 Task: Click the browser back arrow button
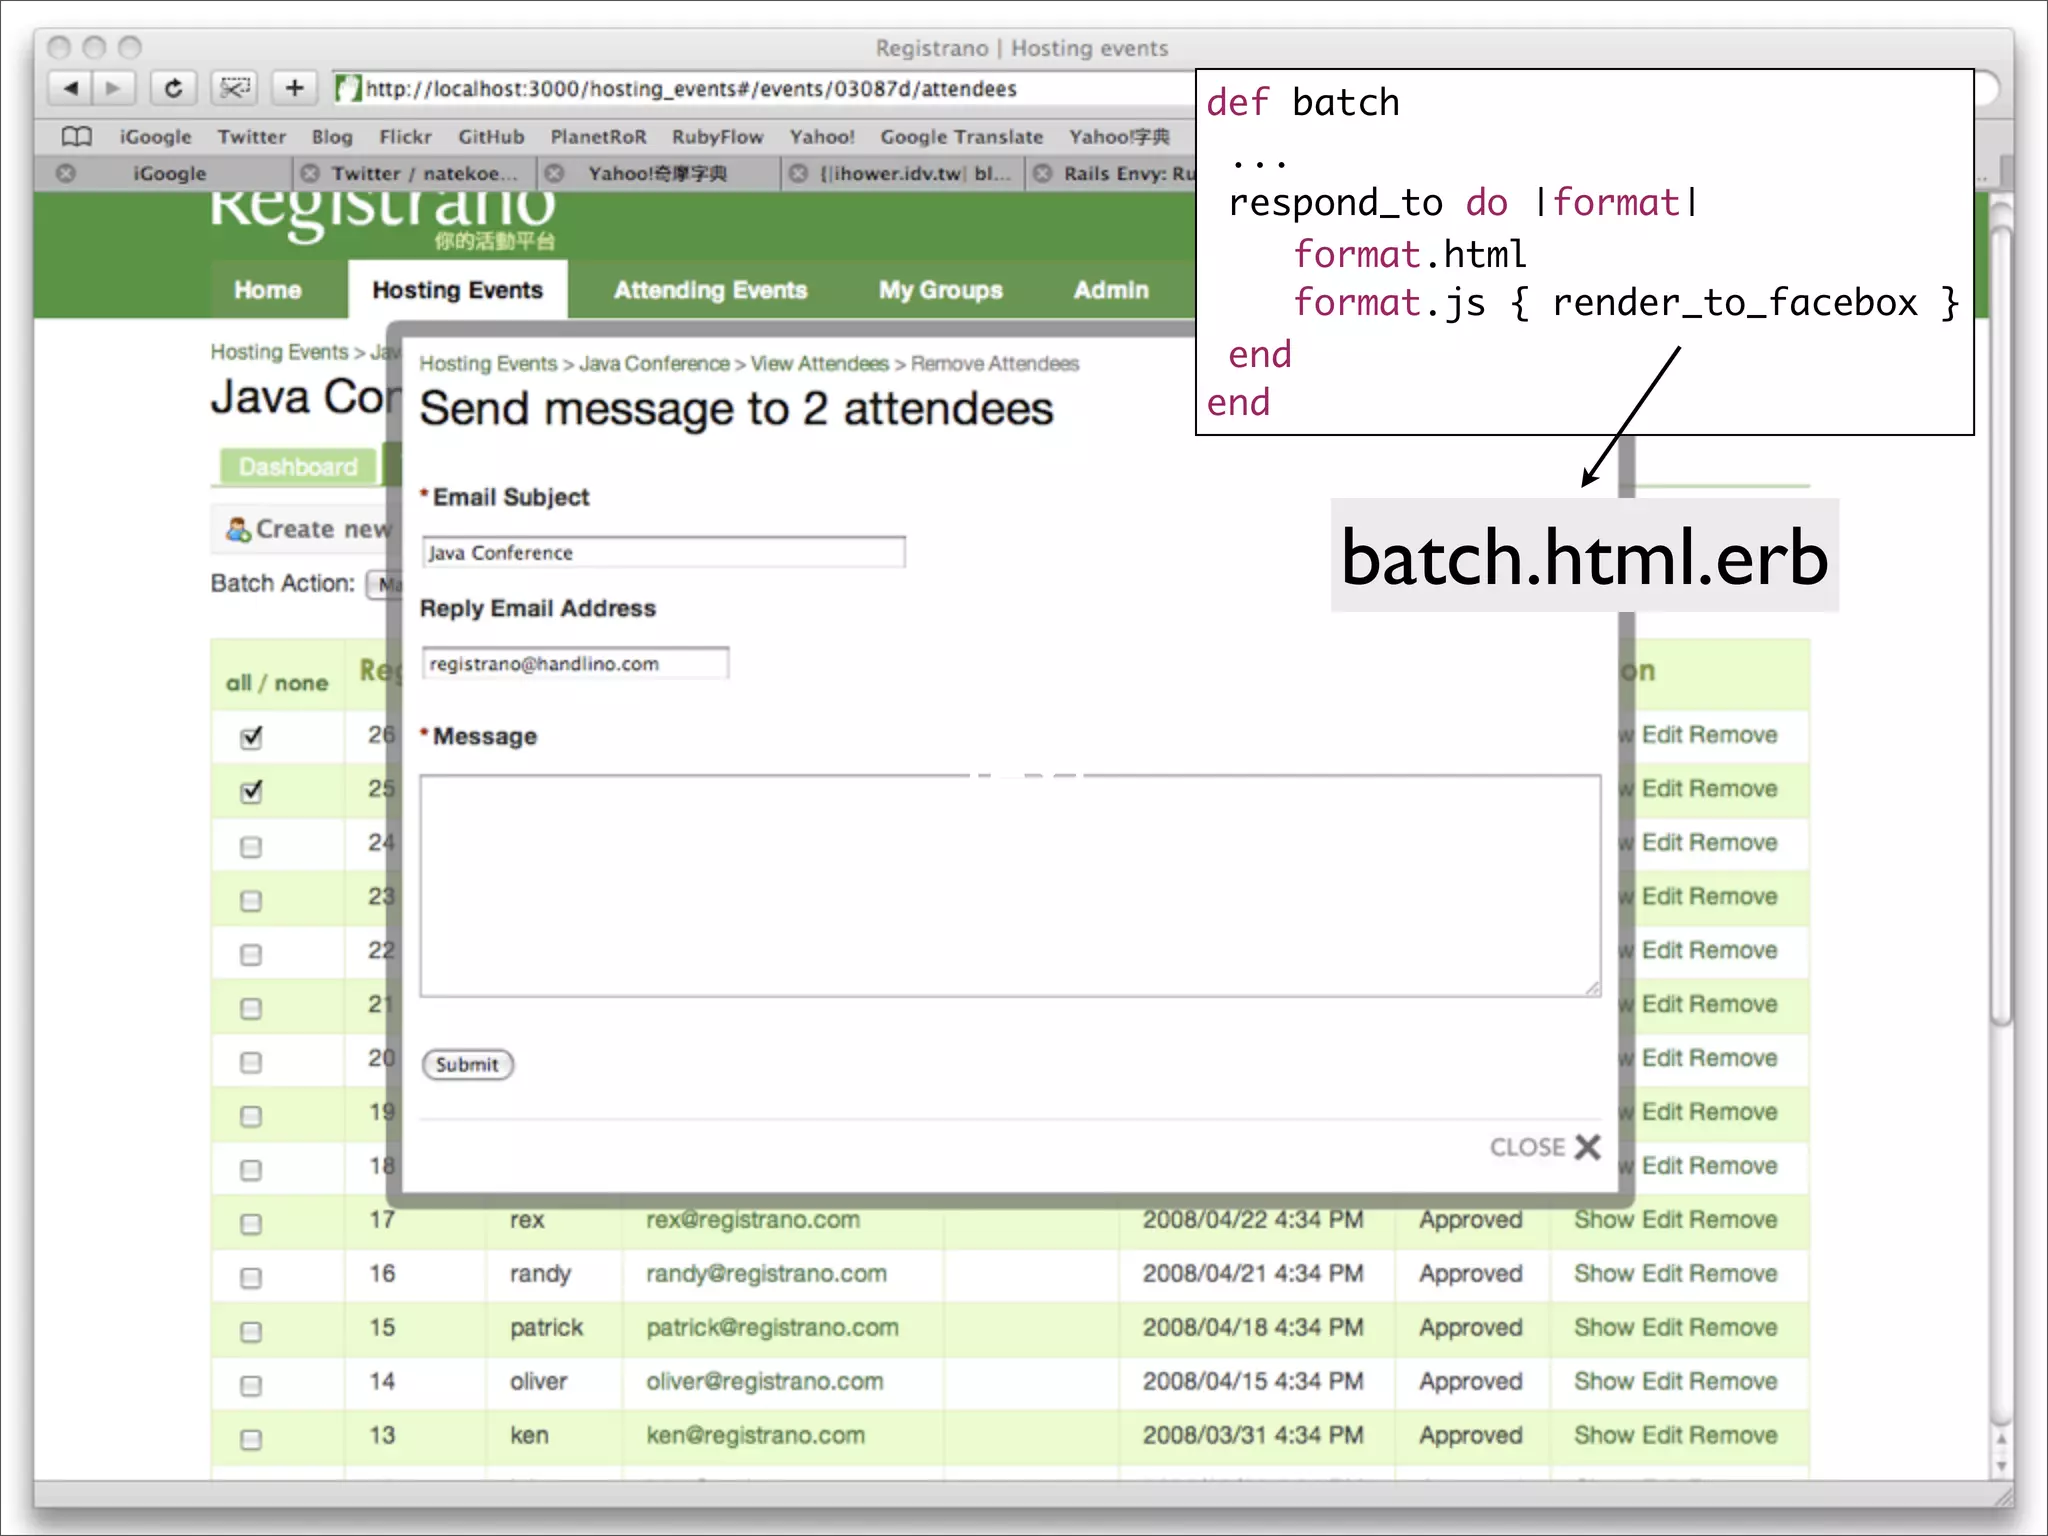point(70,88)
